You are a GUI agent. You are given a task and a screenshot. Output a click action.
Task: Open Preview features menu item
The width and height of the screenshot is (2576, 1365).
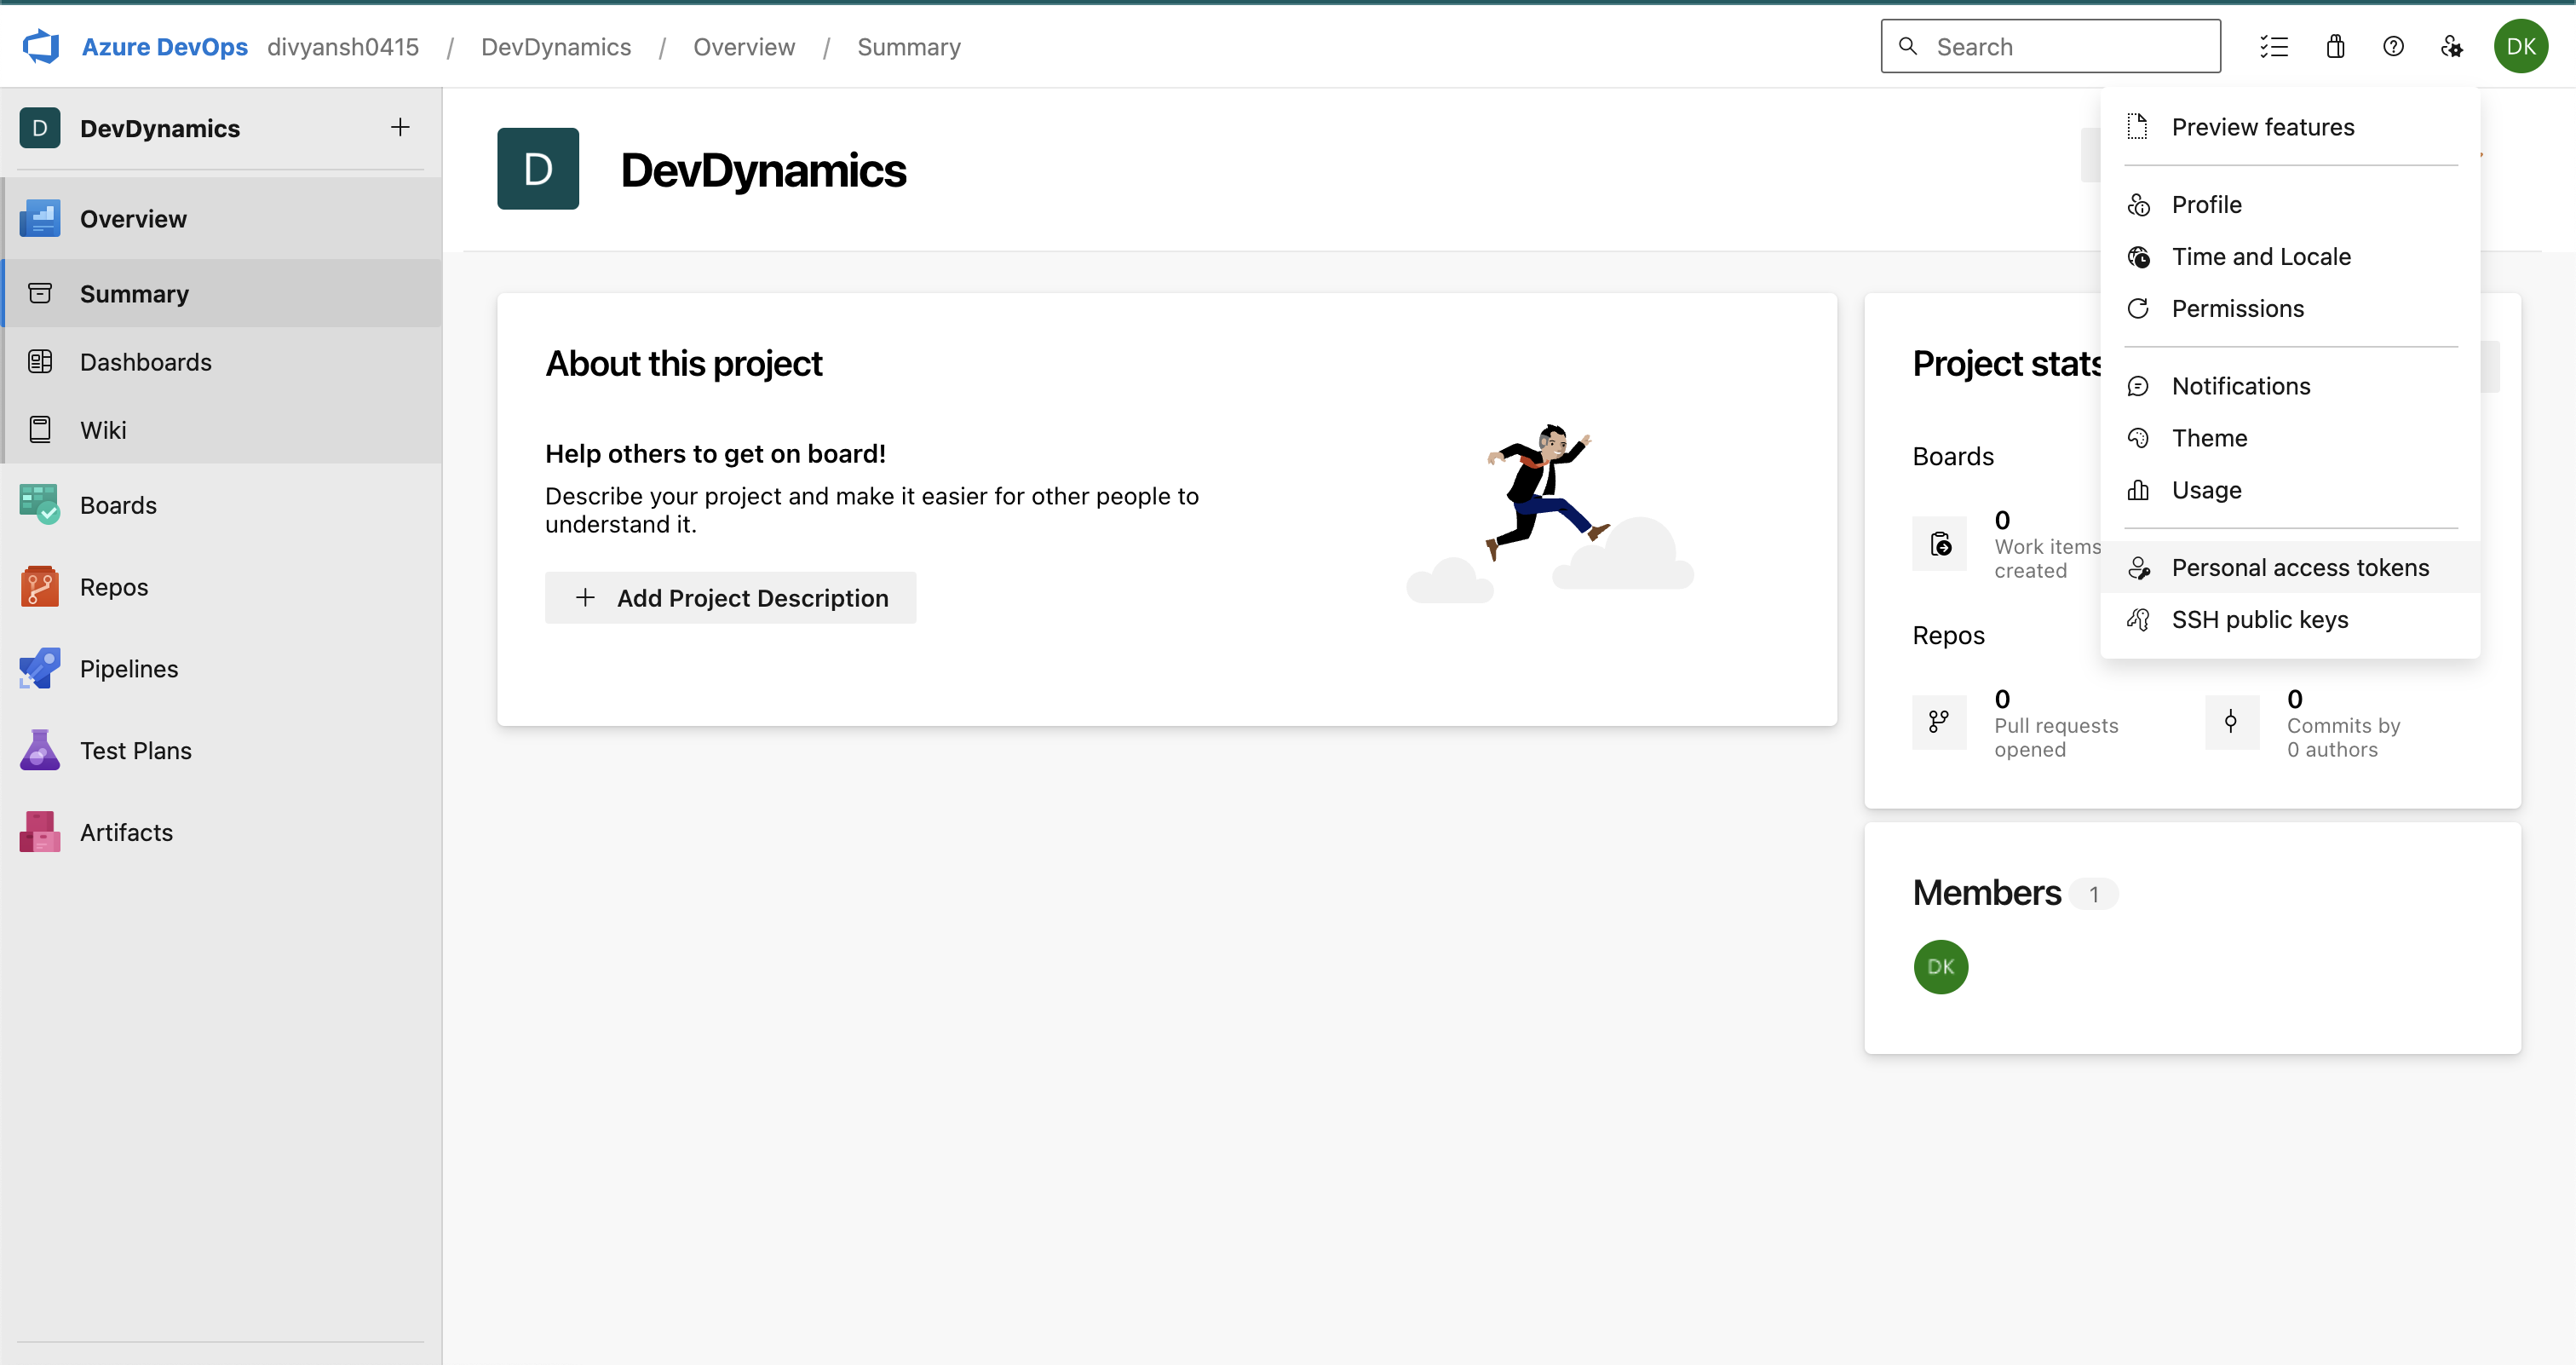click(2290, 127)
